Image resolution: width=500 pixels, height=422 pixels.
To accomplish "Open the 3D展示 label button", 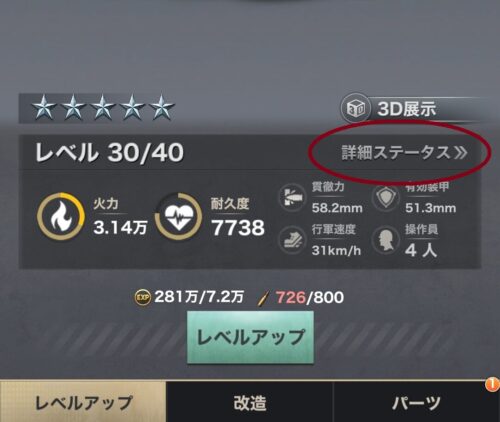I will click(407, 109).
